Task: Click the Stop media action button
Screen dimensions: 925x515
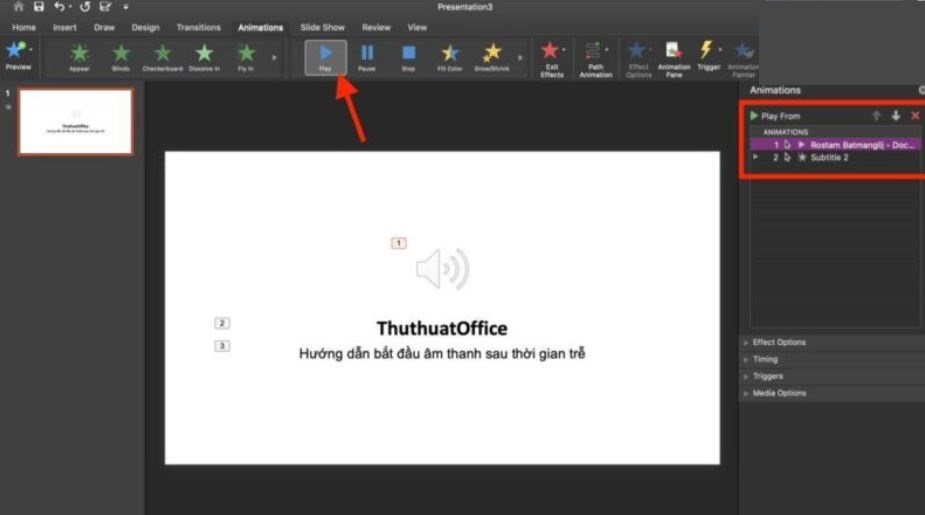Action: (x=408, y=57)
